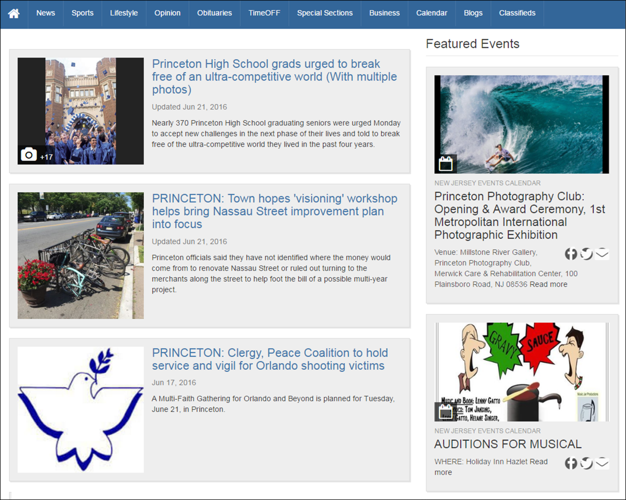
Task: Select TimeOFF in the navigation bar
Action: tap(264, 13)
